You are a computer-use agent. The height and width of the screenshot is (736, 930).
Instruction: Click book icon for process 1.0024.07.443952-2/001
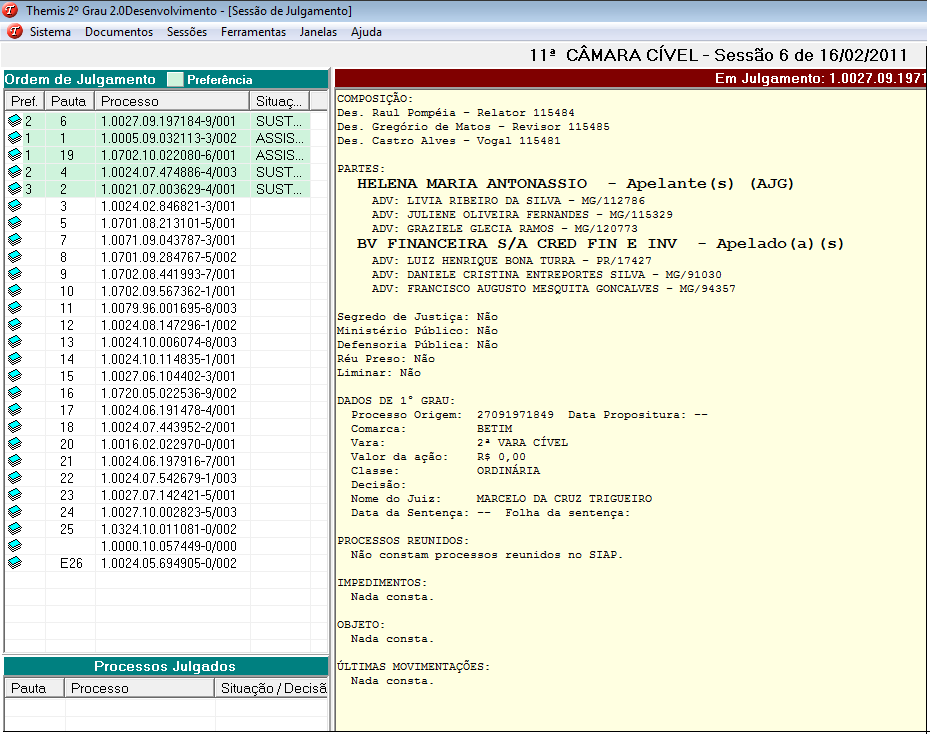pyautogui.click(x=15, y=427)
